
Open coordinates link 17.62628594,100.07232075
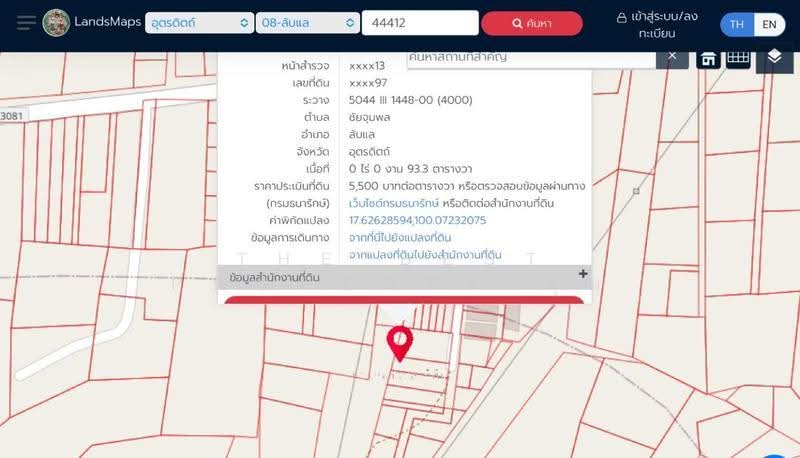coord(417,220)
